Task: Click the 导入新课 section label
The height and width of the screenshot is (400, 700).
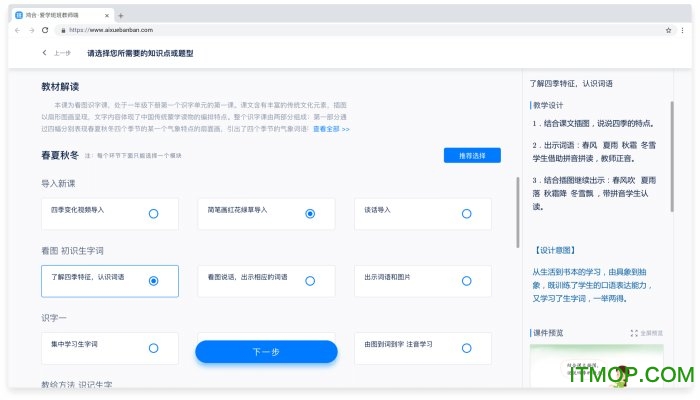Action: [x=58, y=183]
